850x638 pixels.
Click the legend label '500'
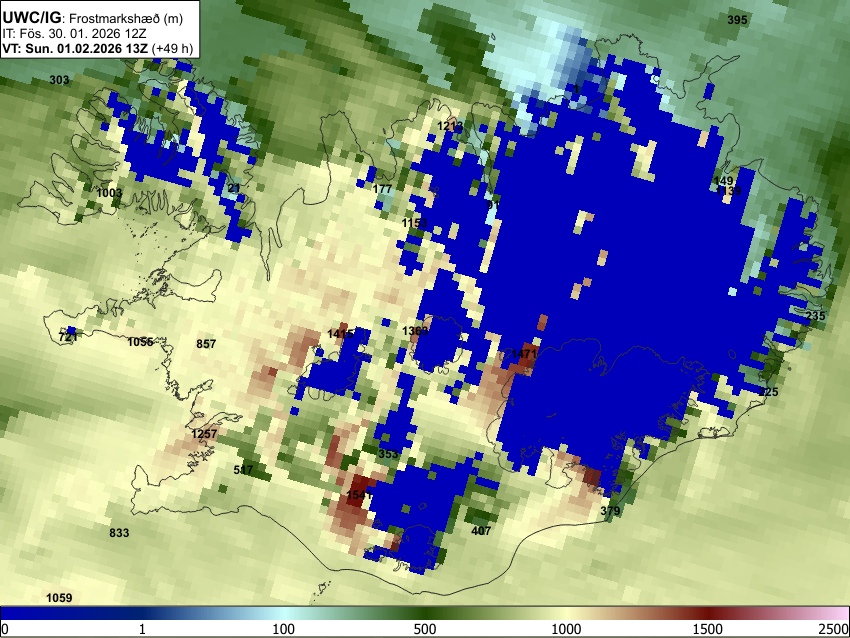point(424,629)
